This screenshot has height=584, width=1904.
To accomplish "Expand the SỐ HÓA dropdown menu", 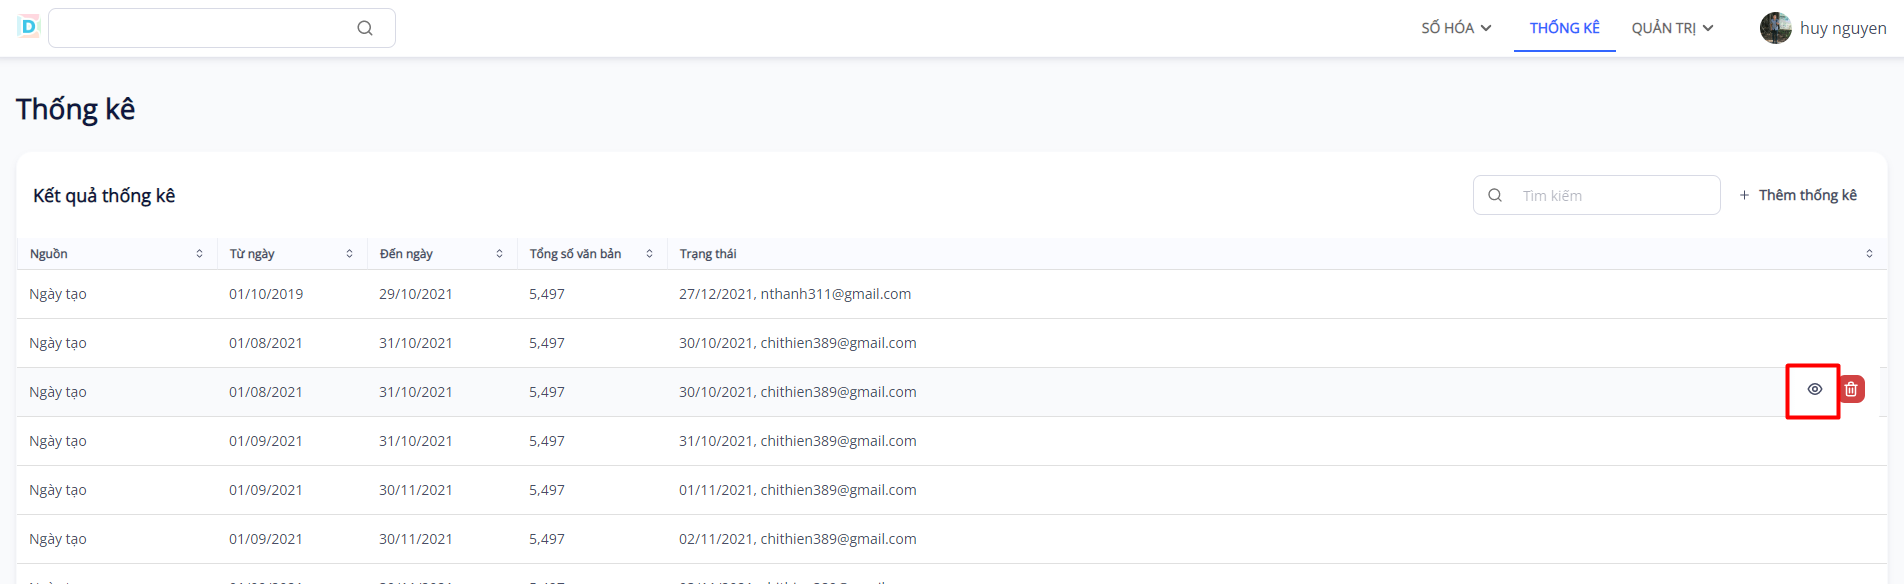I will 1456,28.
